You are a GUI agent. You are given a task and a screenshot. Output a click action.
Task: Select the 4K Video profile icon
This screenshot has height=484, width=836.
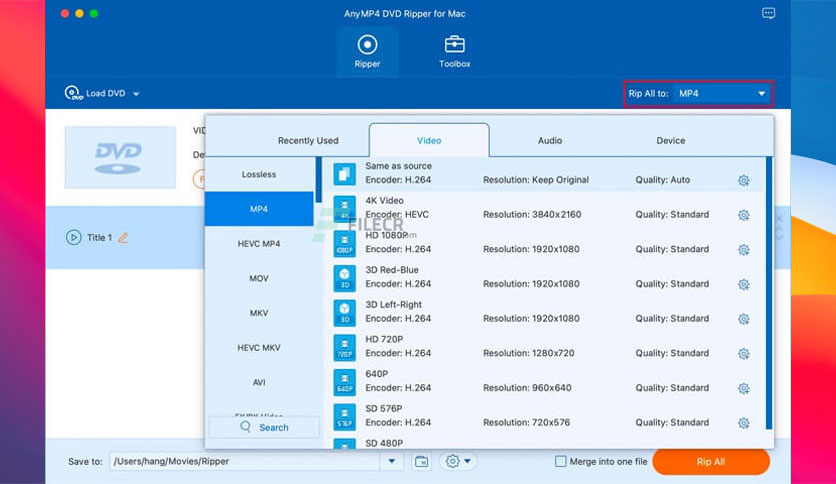344,208
